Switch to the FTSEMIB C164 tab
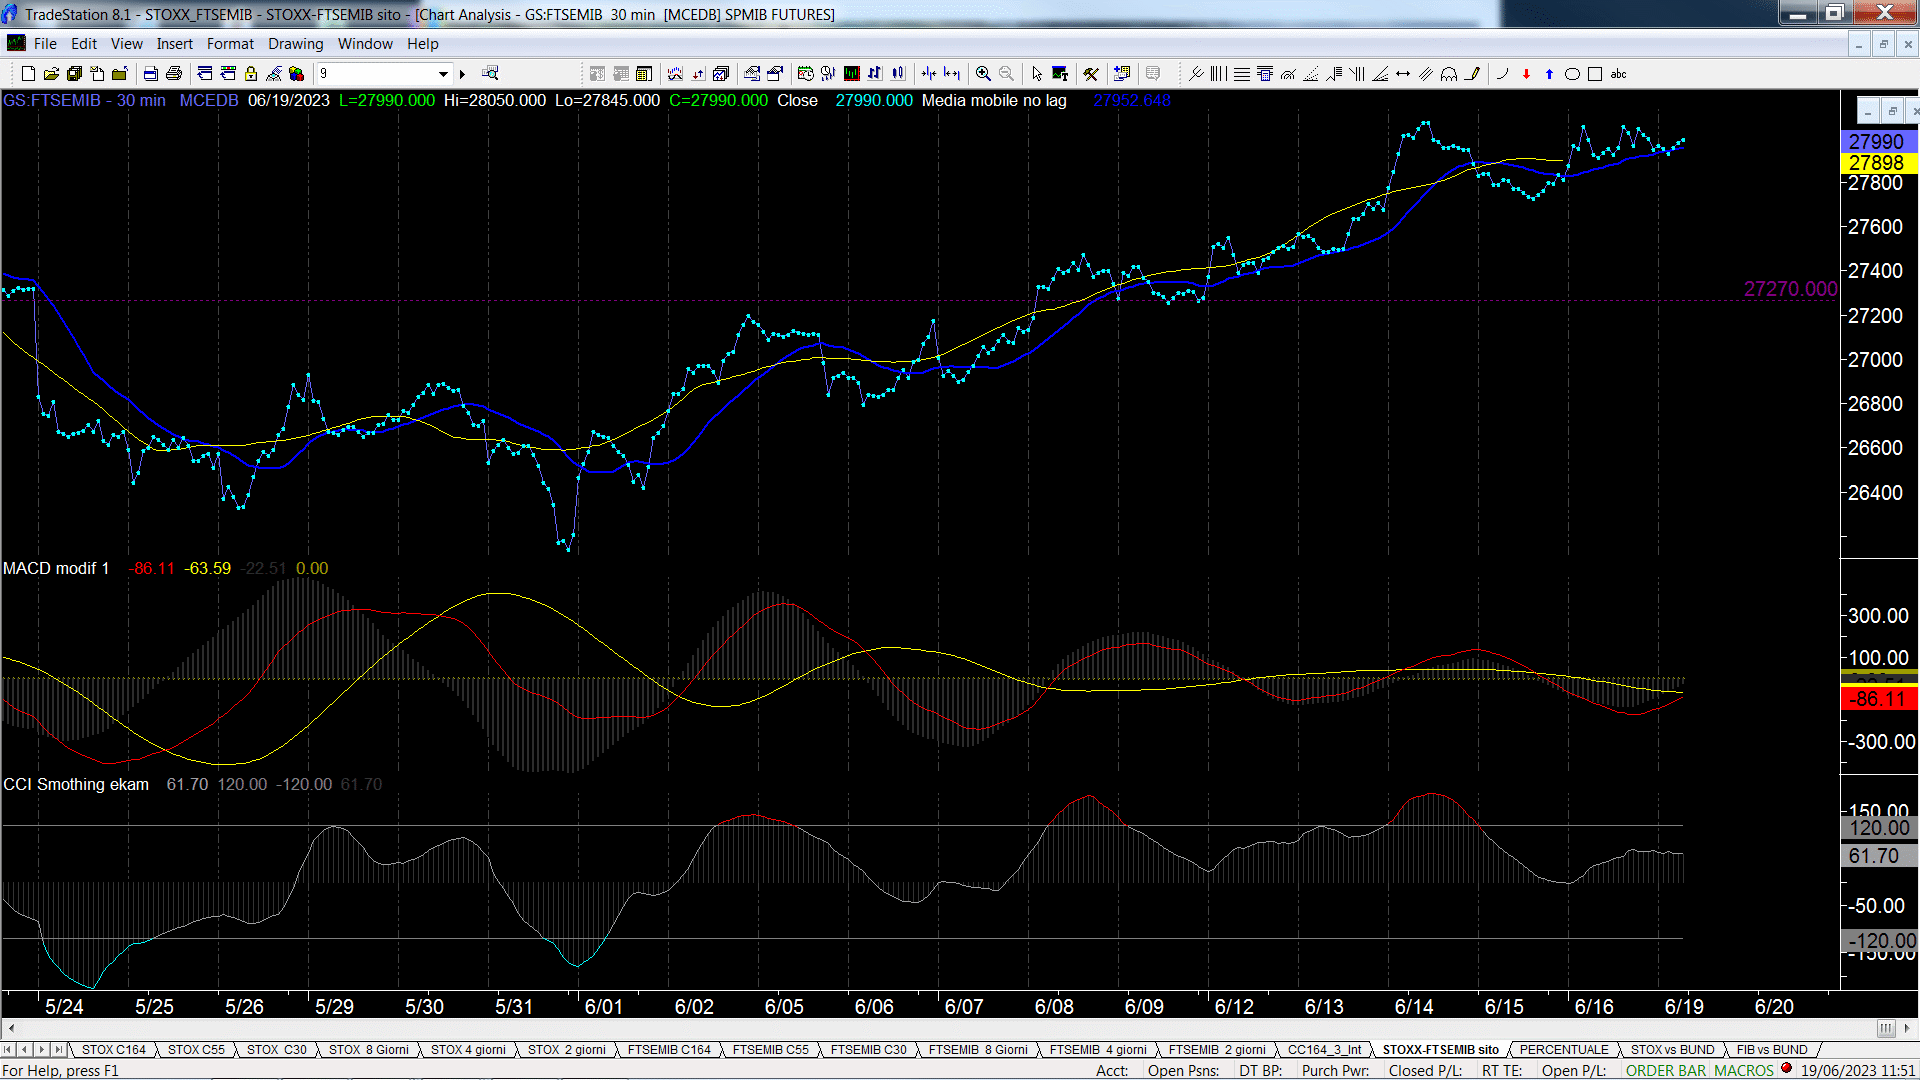This screenshot has height=1080, width=1920. pyautogui.click(x=669, y=1049)
